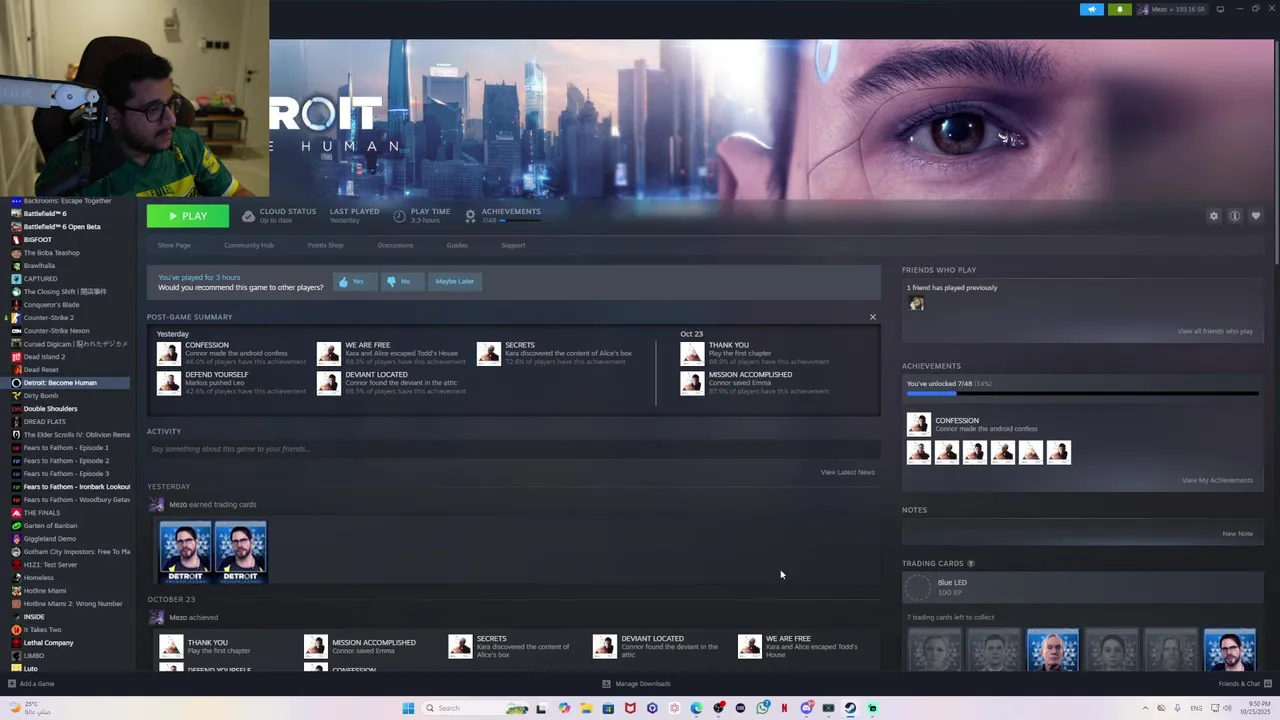Open the WE ARE FREE achievement in summary

click(x=329, y=353)
